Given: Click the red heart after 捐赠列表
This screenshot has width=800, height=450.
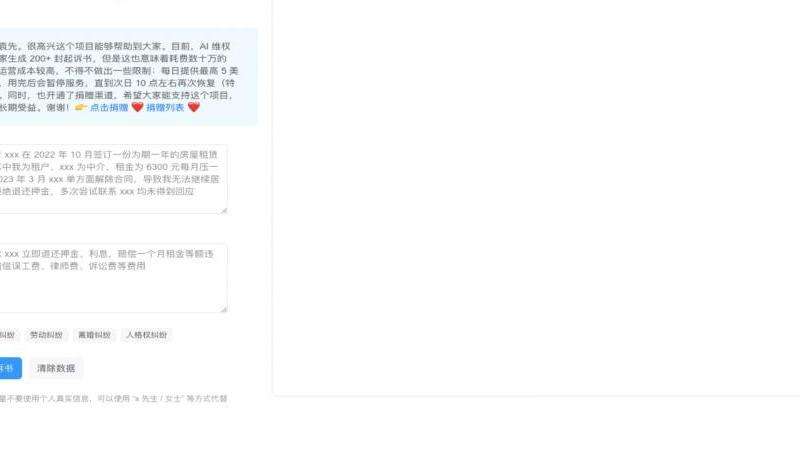Looking at the screenshot, I should [x=193, y=107].
